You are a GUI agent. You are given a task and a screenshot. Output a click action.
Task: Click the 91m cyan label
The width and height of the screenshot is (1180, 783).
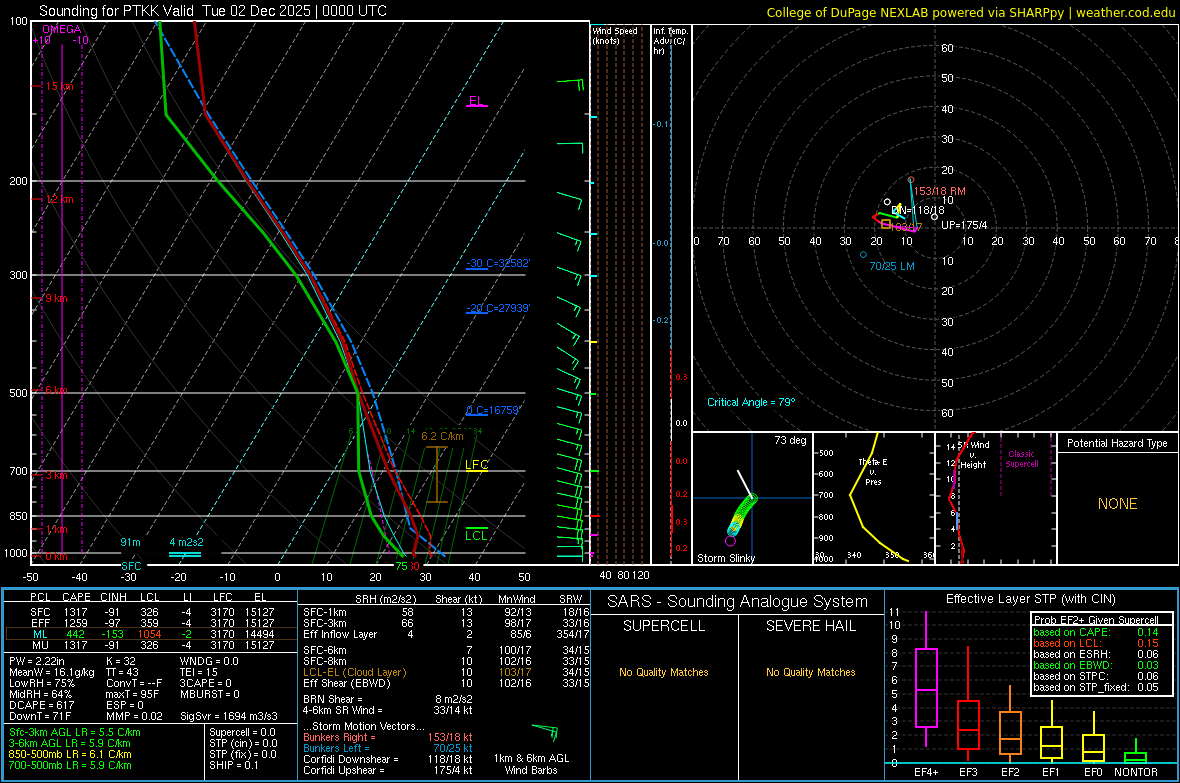click(130, 542)
